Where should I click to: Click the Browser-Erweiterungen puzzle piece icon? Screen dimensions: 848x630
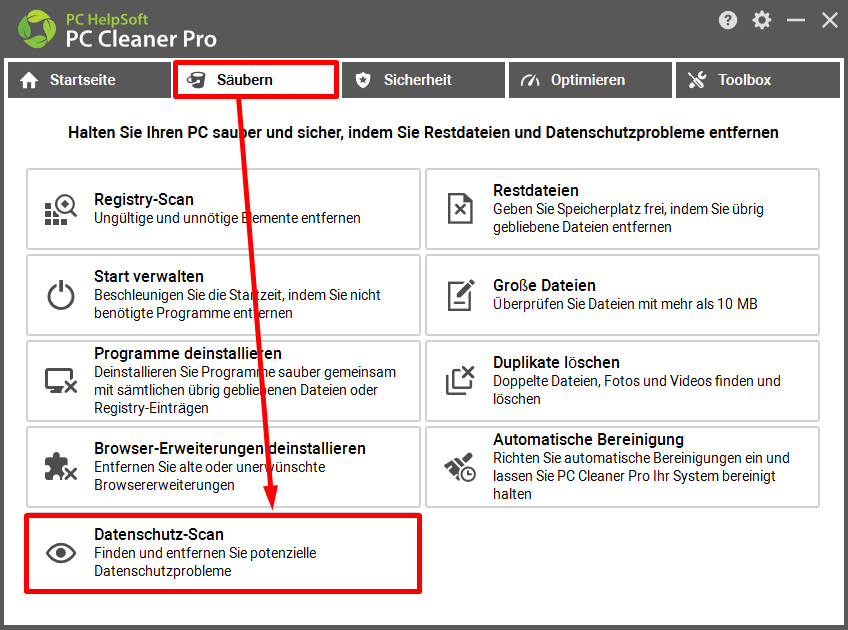pos(61,466)
